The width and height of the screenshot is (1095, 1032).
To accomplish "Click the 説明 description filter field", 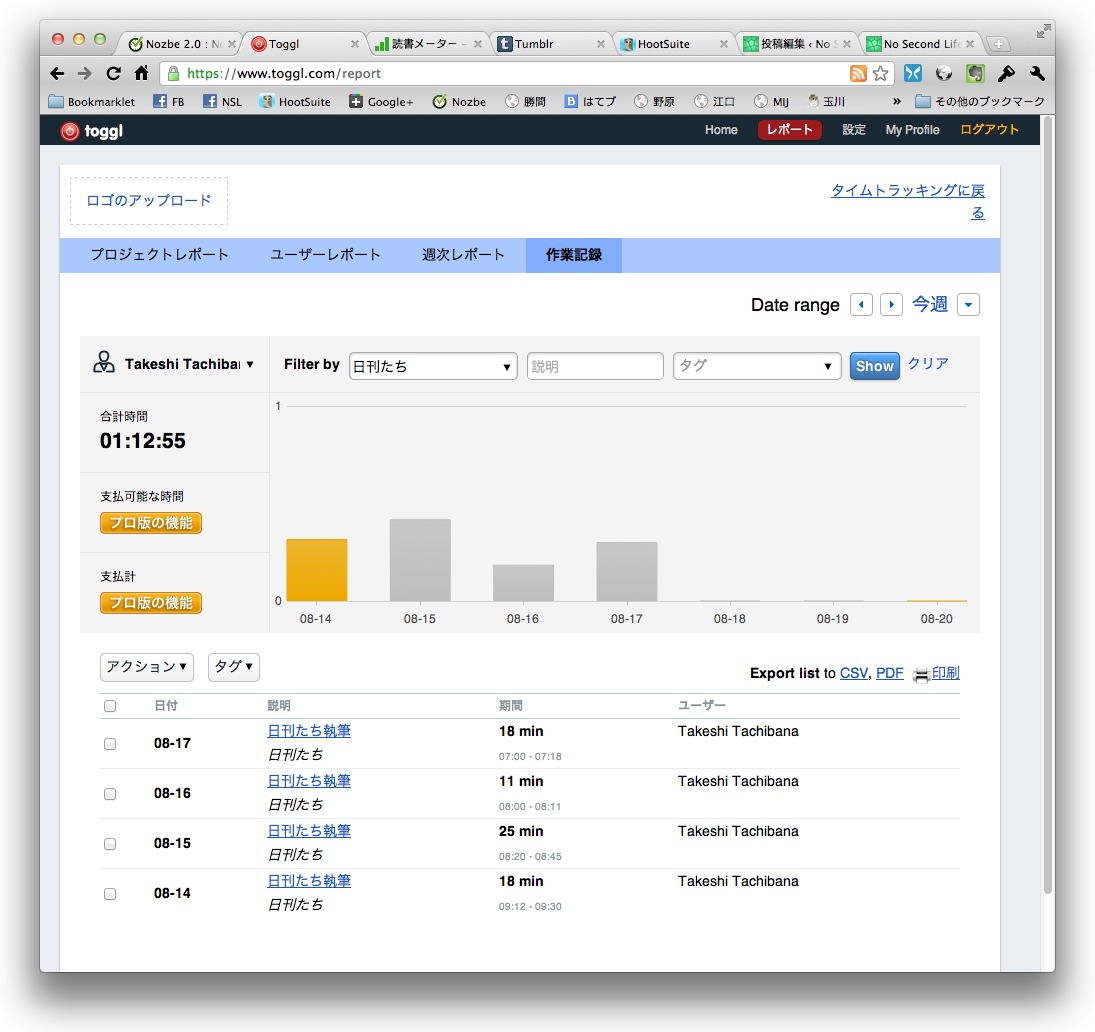I will point(595,367).
